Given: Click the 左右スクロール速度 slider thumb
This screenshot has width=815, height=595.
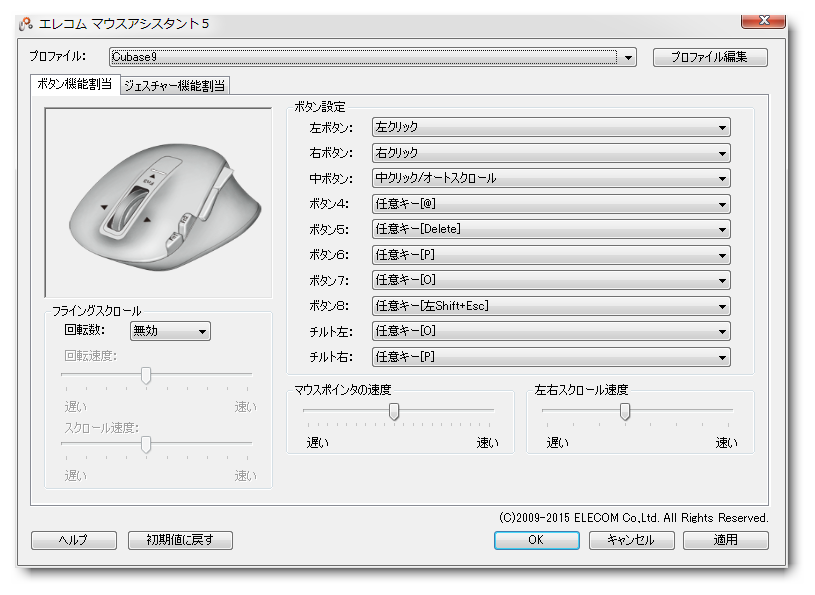Looking at the screenshot, I should click(x=625, y=412).
